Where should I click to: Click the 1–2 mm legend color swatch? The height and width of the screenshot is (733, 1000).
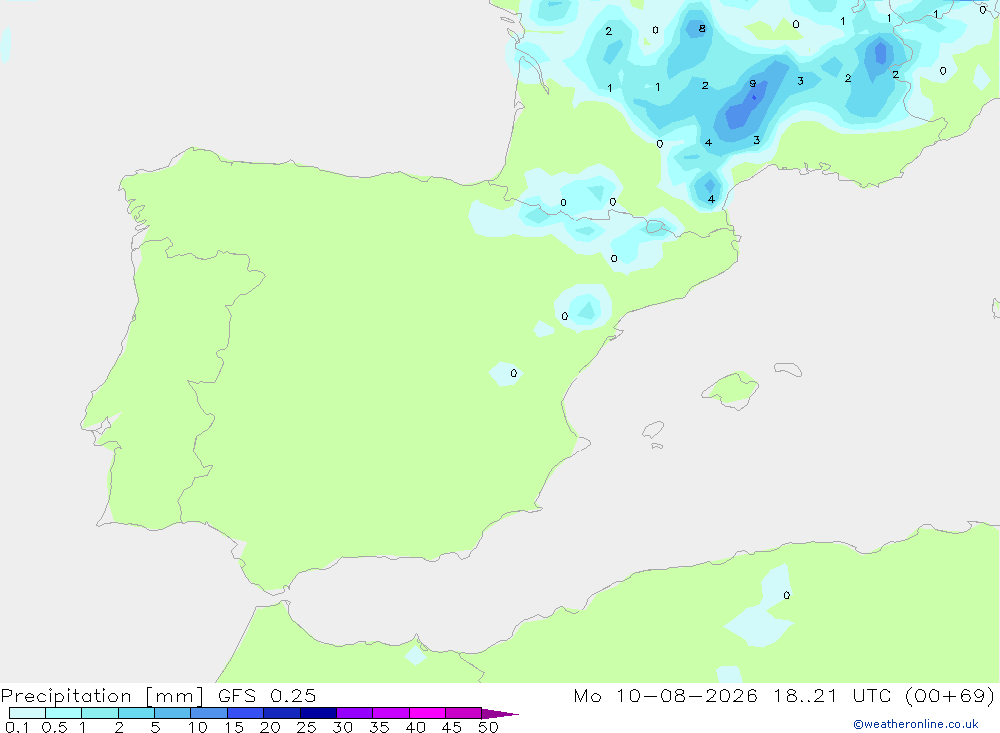[x=100, y=713]
